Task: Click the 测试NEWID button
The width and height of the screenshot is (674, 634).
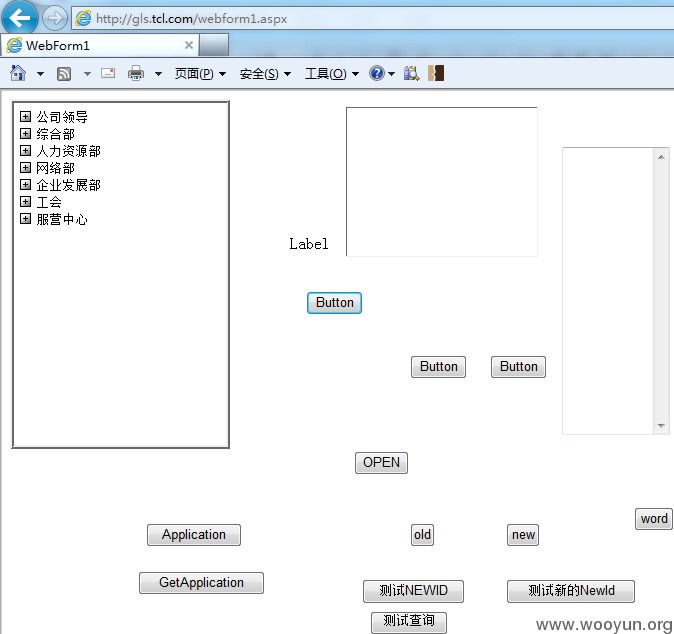Action: (x=413, y=591)
